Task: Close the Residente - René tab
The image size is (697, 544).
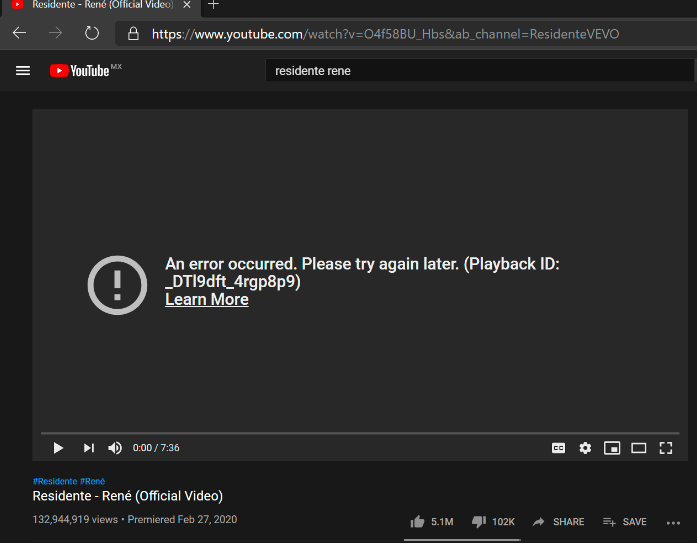Action: (x=187, y=5)
